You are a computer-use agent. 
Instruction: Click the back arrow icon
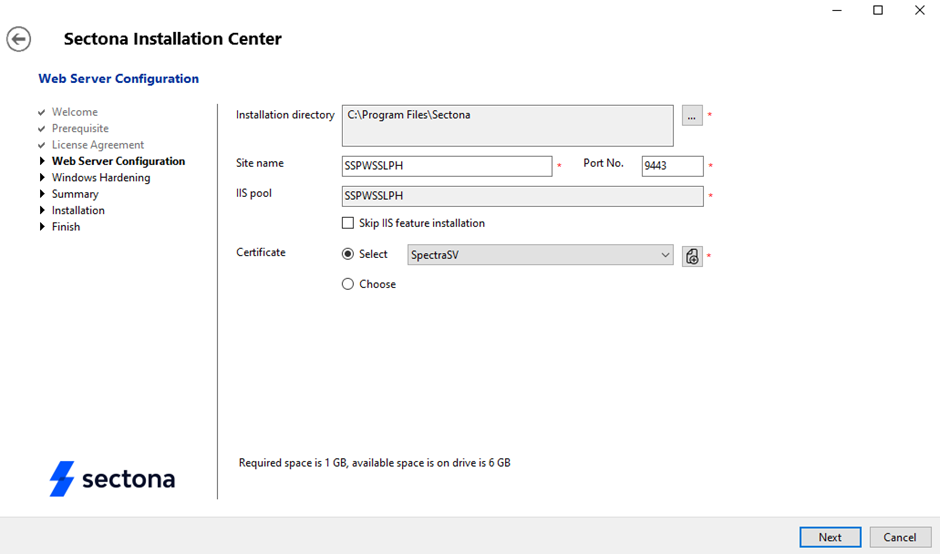pyautogui.click(x=18, y=39)
